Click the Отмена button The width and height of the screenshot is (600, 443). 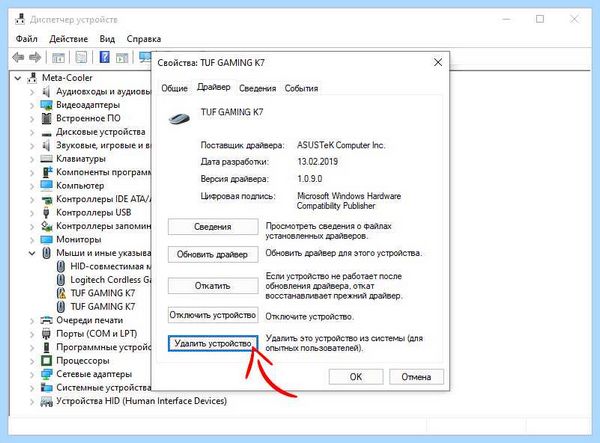(416, 377)
